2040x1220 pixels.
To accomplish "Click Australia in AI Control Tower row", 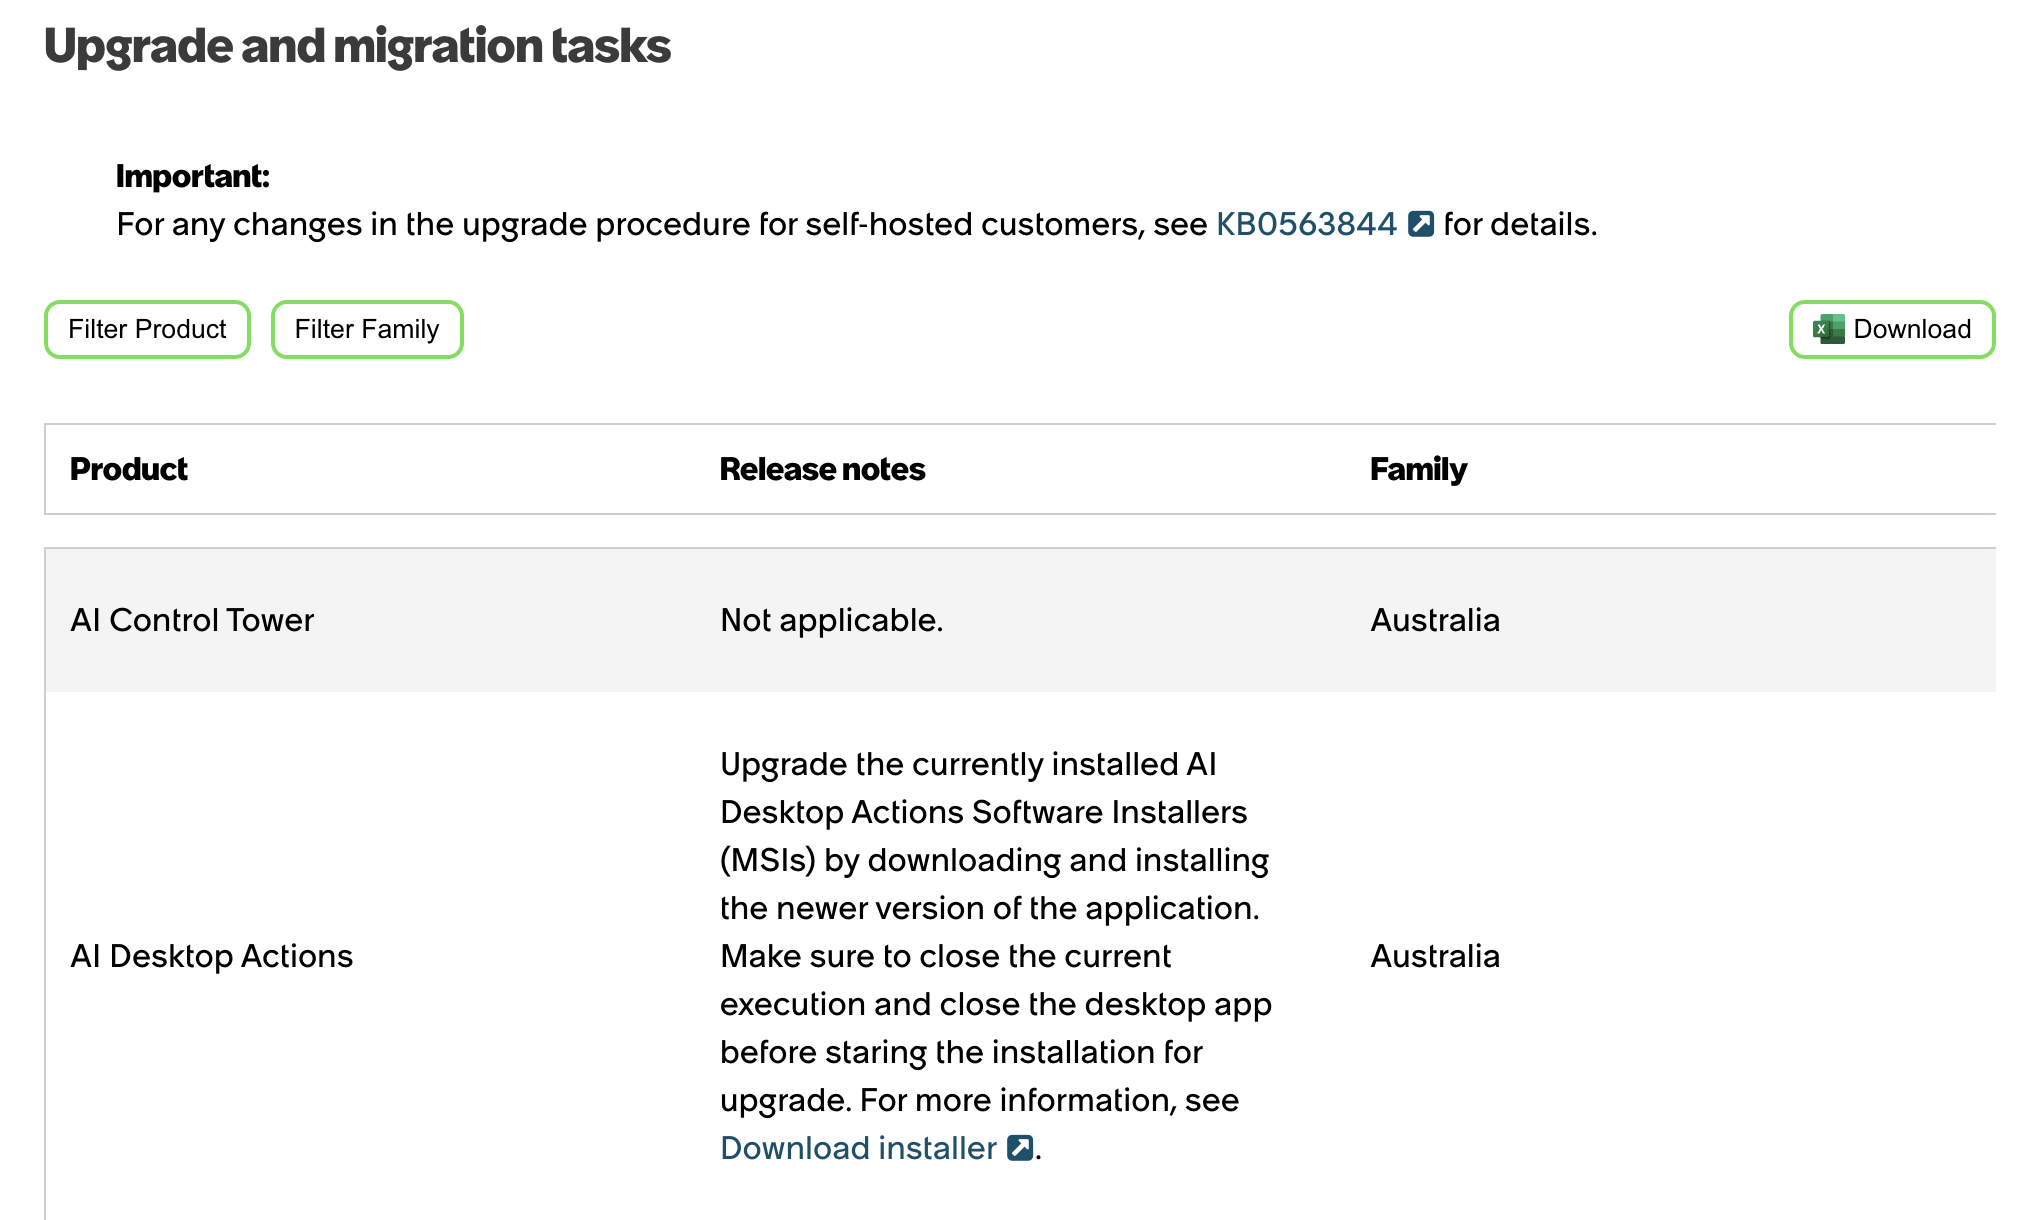I will 1435,620.
